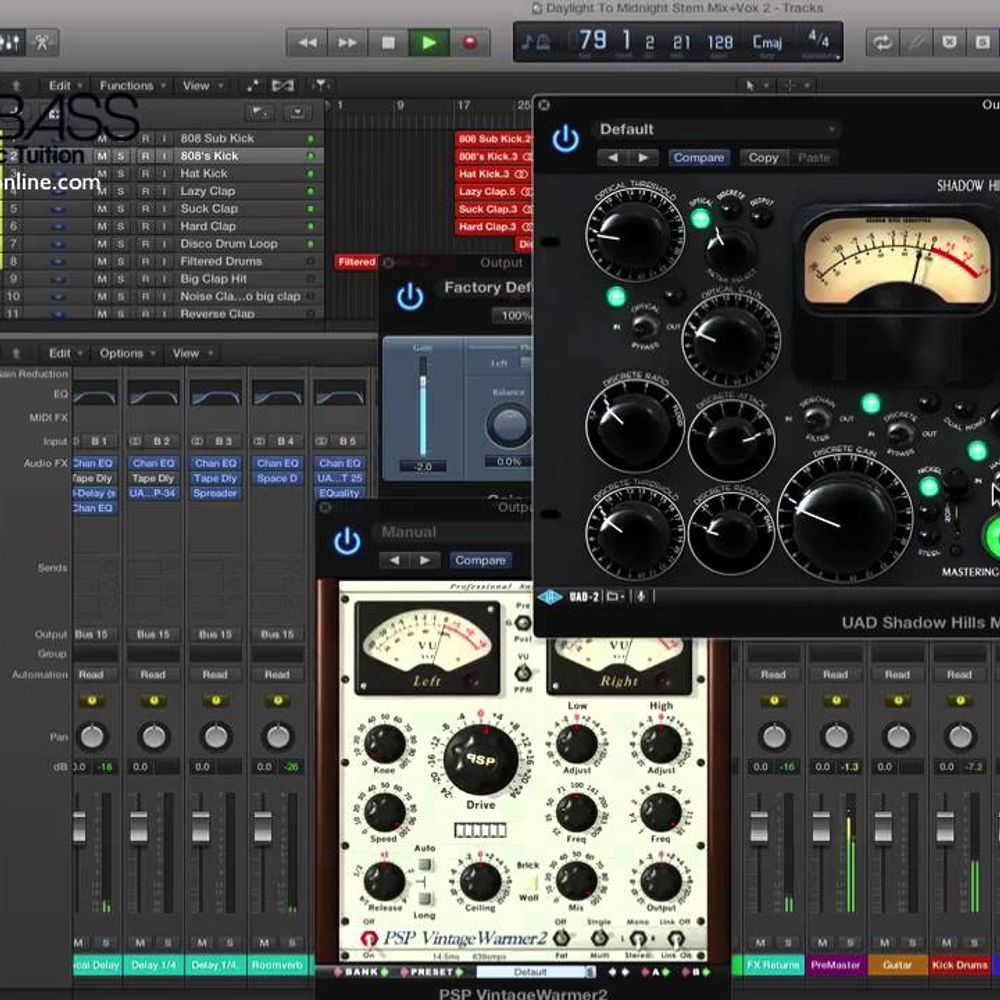Toggle power on Shadow Hills plugin
The image size is (1000, 1000).
tap(566, 139)
